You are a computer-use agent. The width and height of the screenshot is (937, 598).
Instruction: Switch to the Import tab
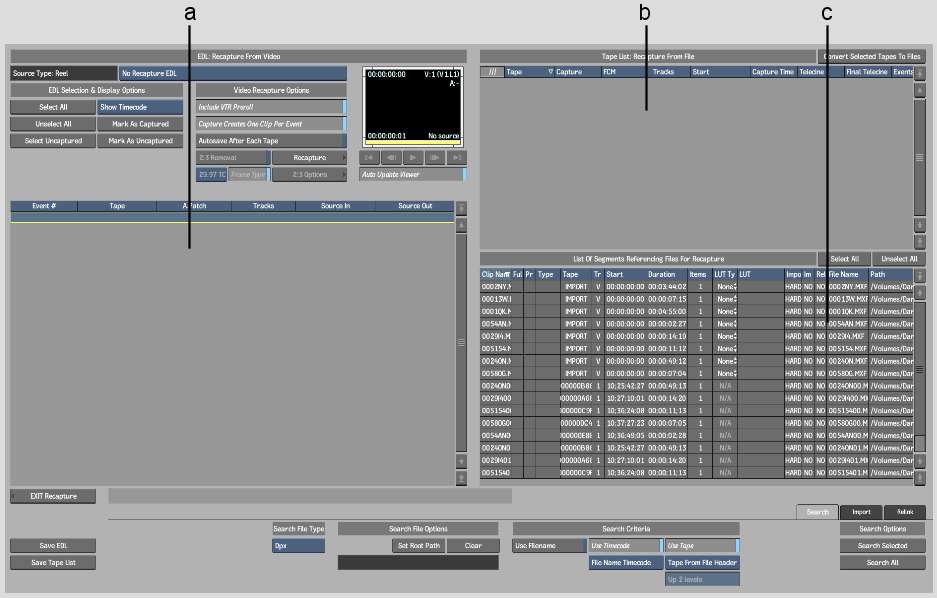tap(861, 512)
